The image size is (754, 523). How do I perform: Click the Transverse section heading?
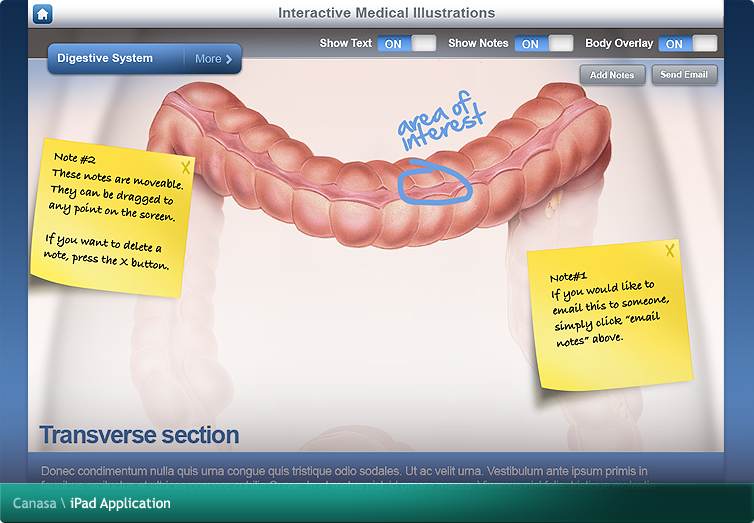[x=139, y=435]
